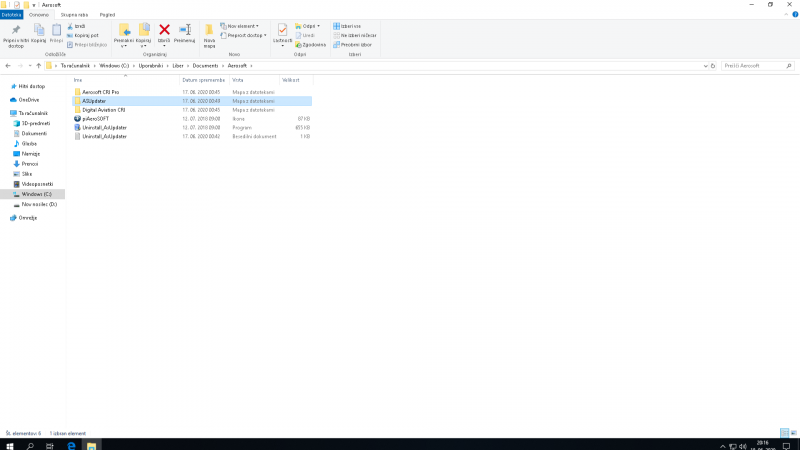Create a new folder with Nova mapa

(209, 36)
